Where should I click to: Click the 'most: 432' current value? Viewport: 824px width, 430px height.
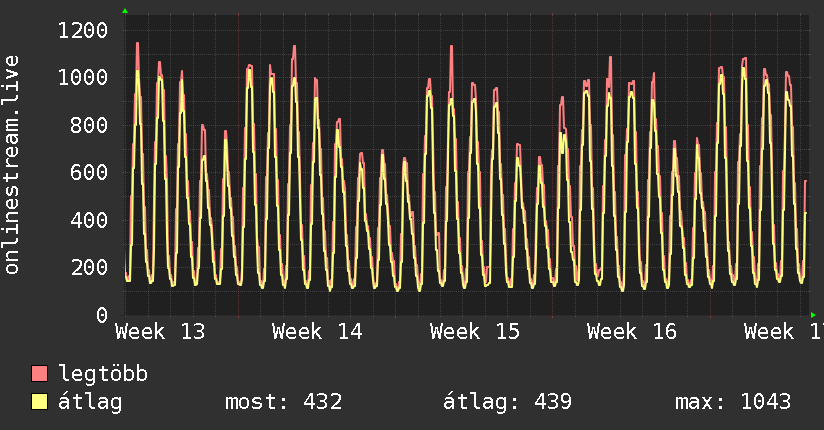click(284, 402)
